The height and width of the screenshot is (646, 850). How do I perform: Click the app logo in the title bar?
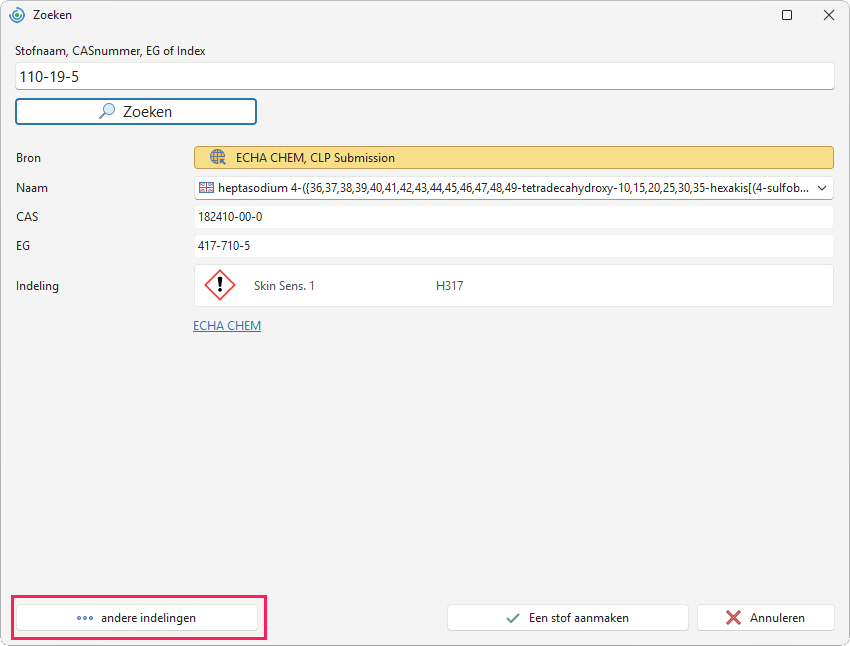(17, 15)
